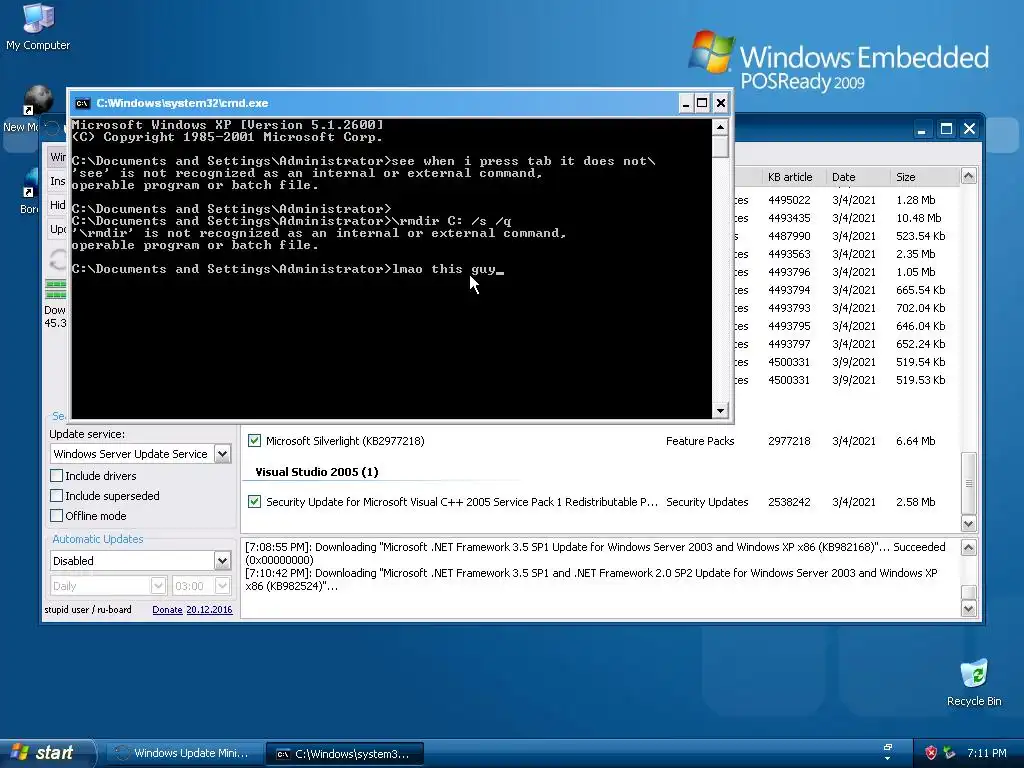Click the update list scrollbar thumb
The width and height of the screenshot is (1024, 768).
tap(968, 483)
